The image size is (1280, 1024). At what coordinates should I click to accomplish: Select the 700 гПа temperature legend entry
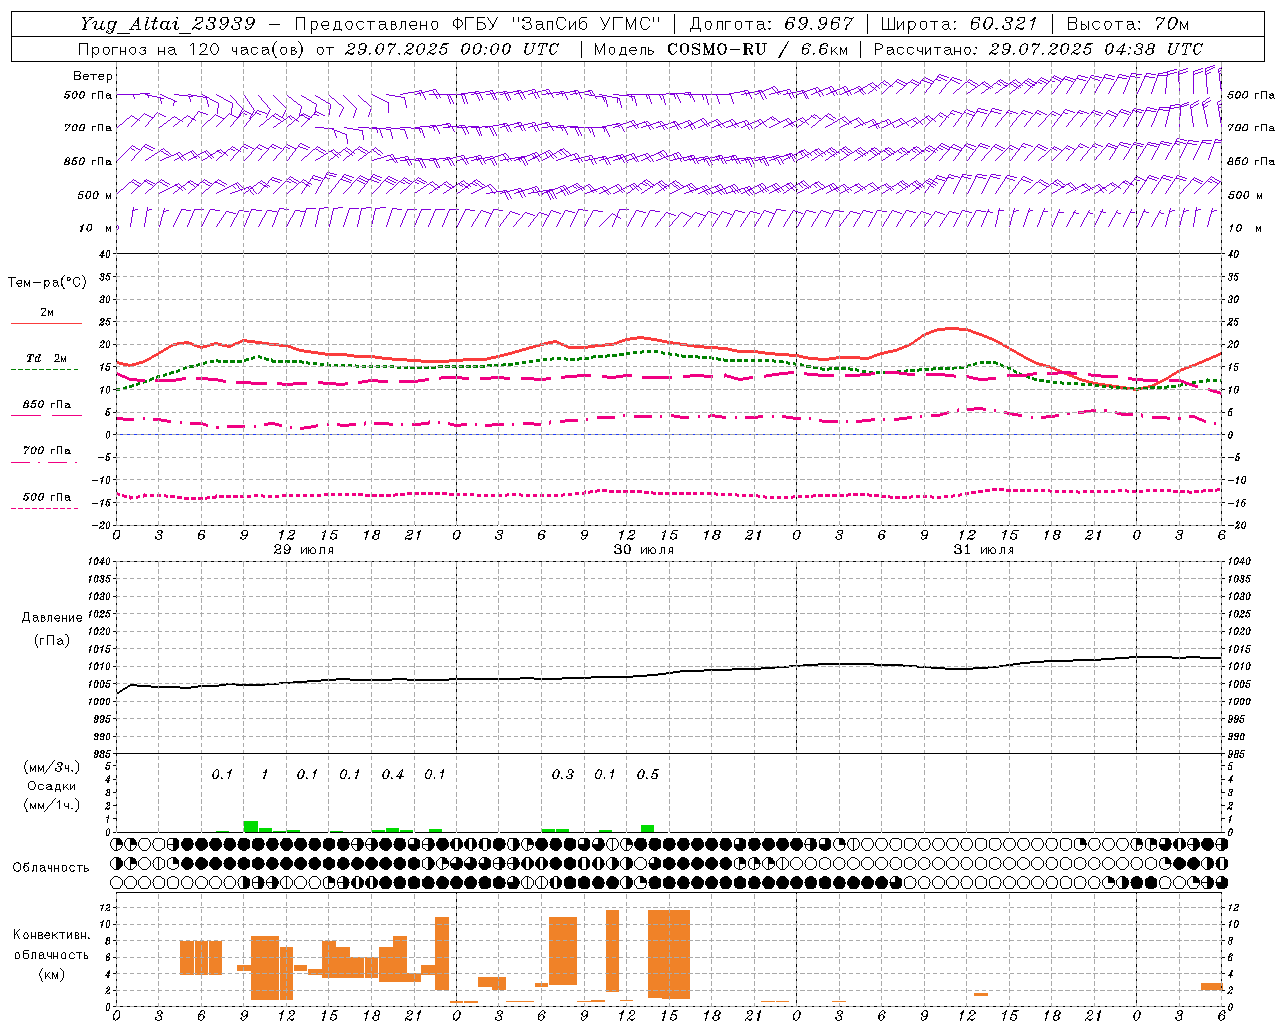click(x=46, y=450)
